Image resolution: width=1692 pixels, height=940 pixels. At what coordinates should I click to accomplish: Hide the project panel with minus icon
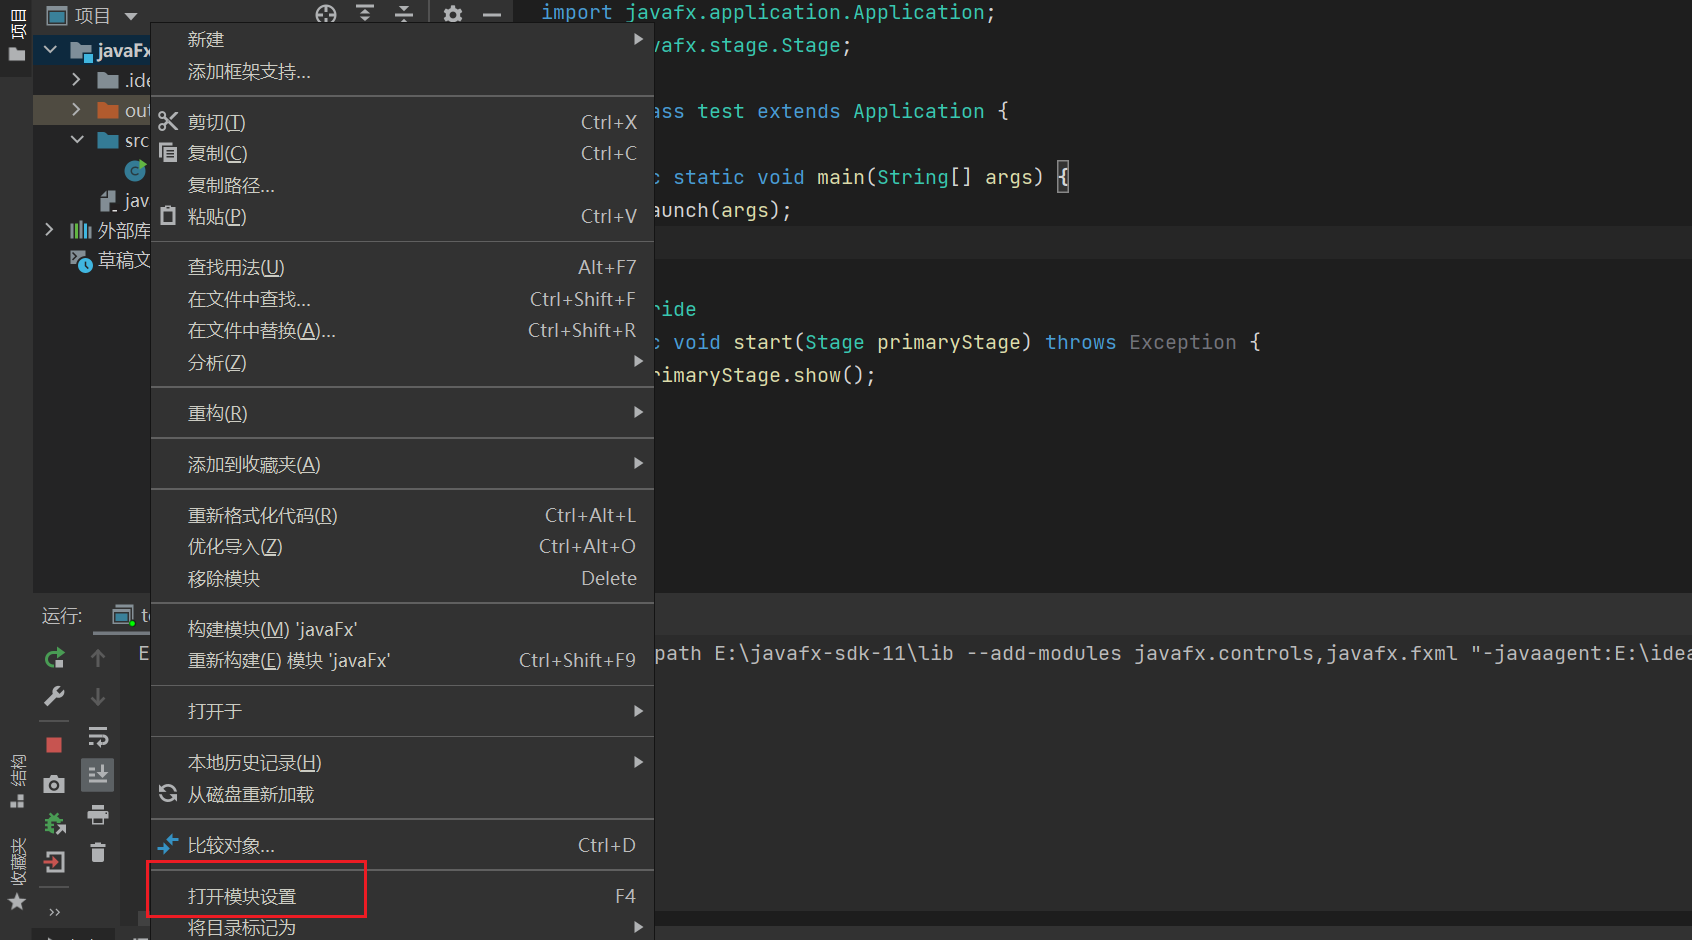(492, 14)
